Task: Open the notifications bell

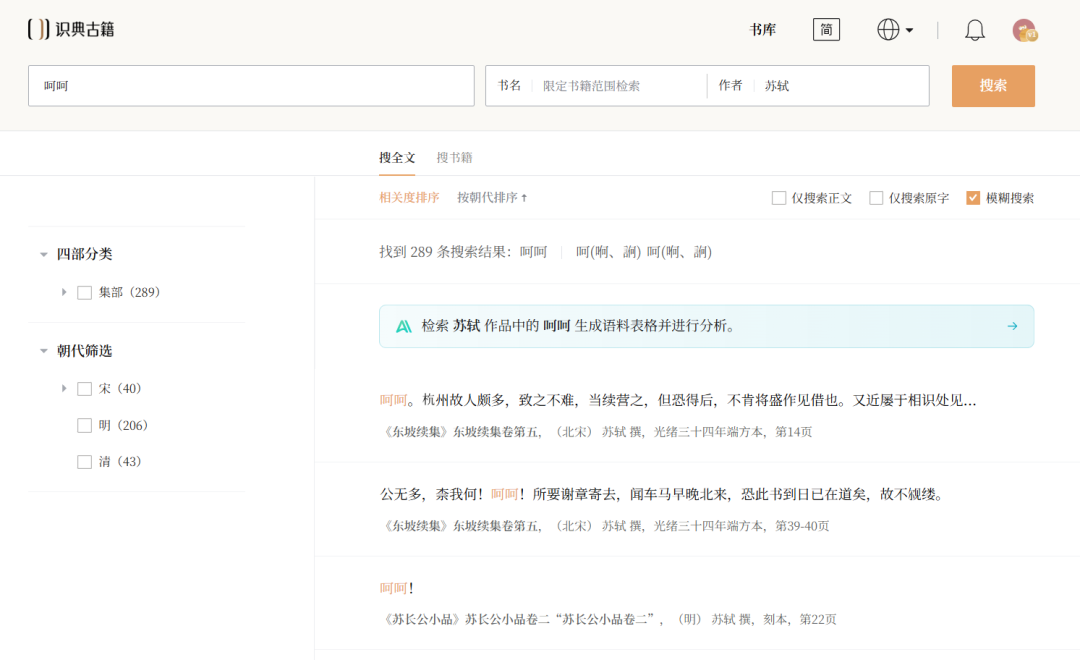Action: [974, 30]
